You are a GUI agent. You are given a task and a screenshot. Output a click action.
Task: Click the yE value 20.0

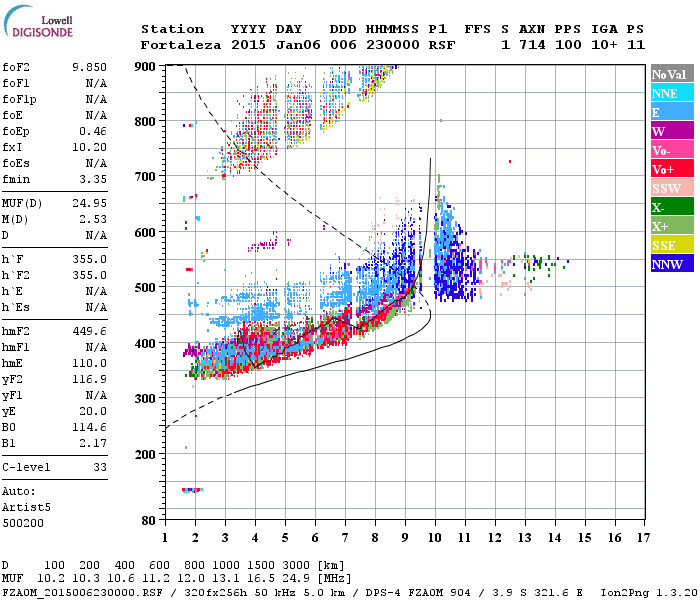pyautogui.click(x=93, y=412)
